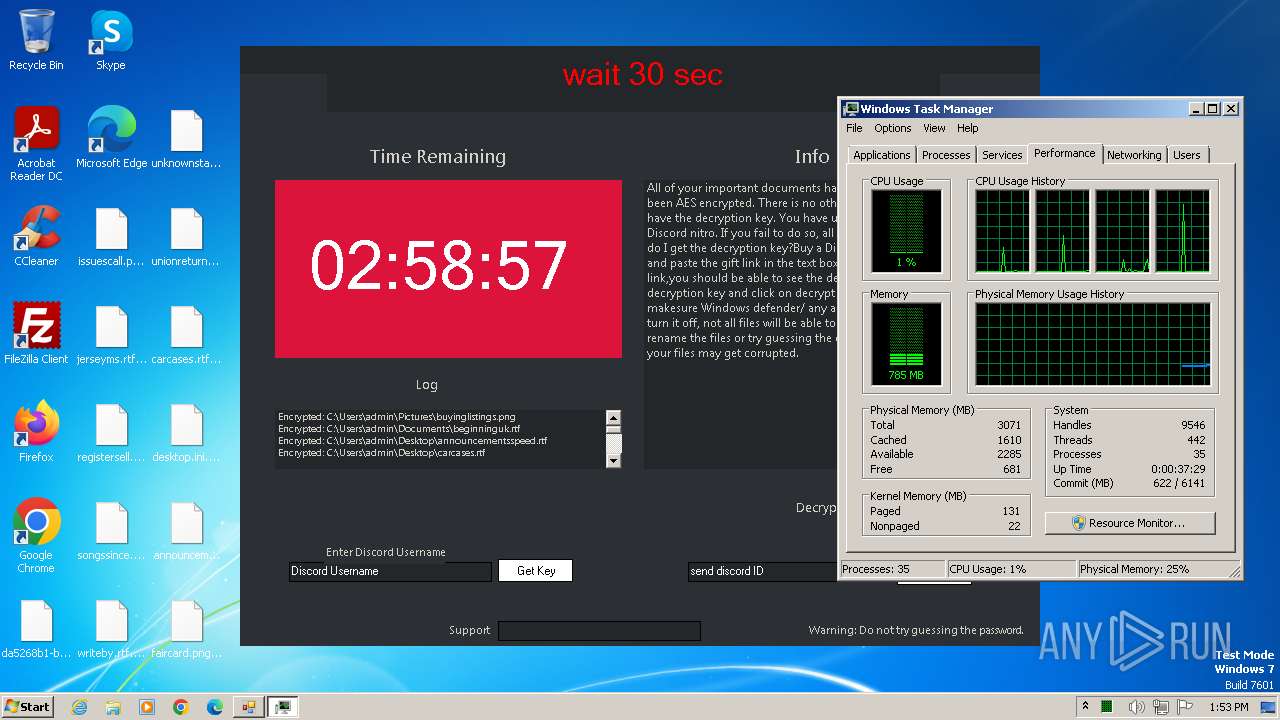Switch to the Applications tab

click(881, 155)
